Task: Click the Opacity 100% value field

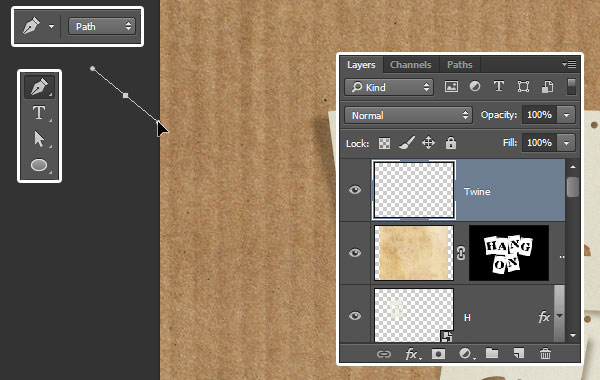Action: [540, 115]
